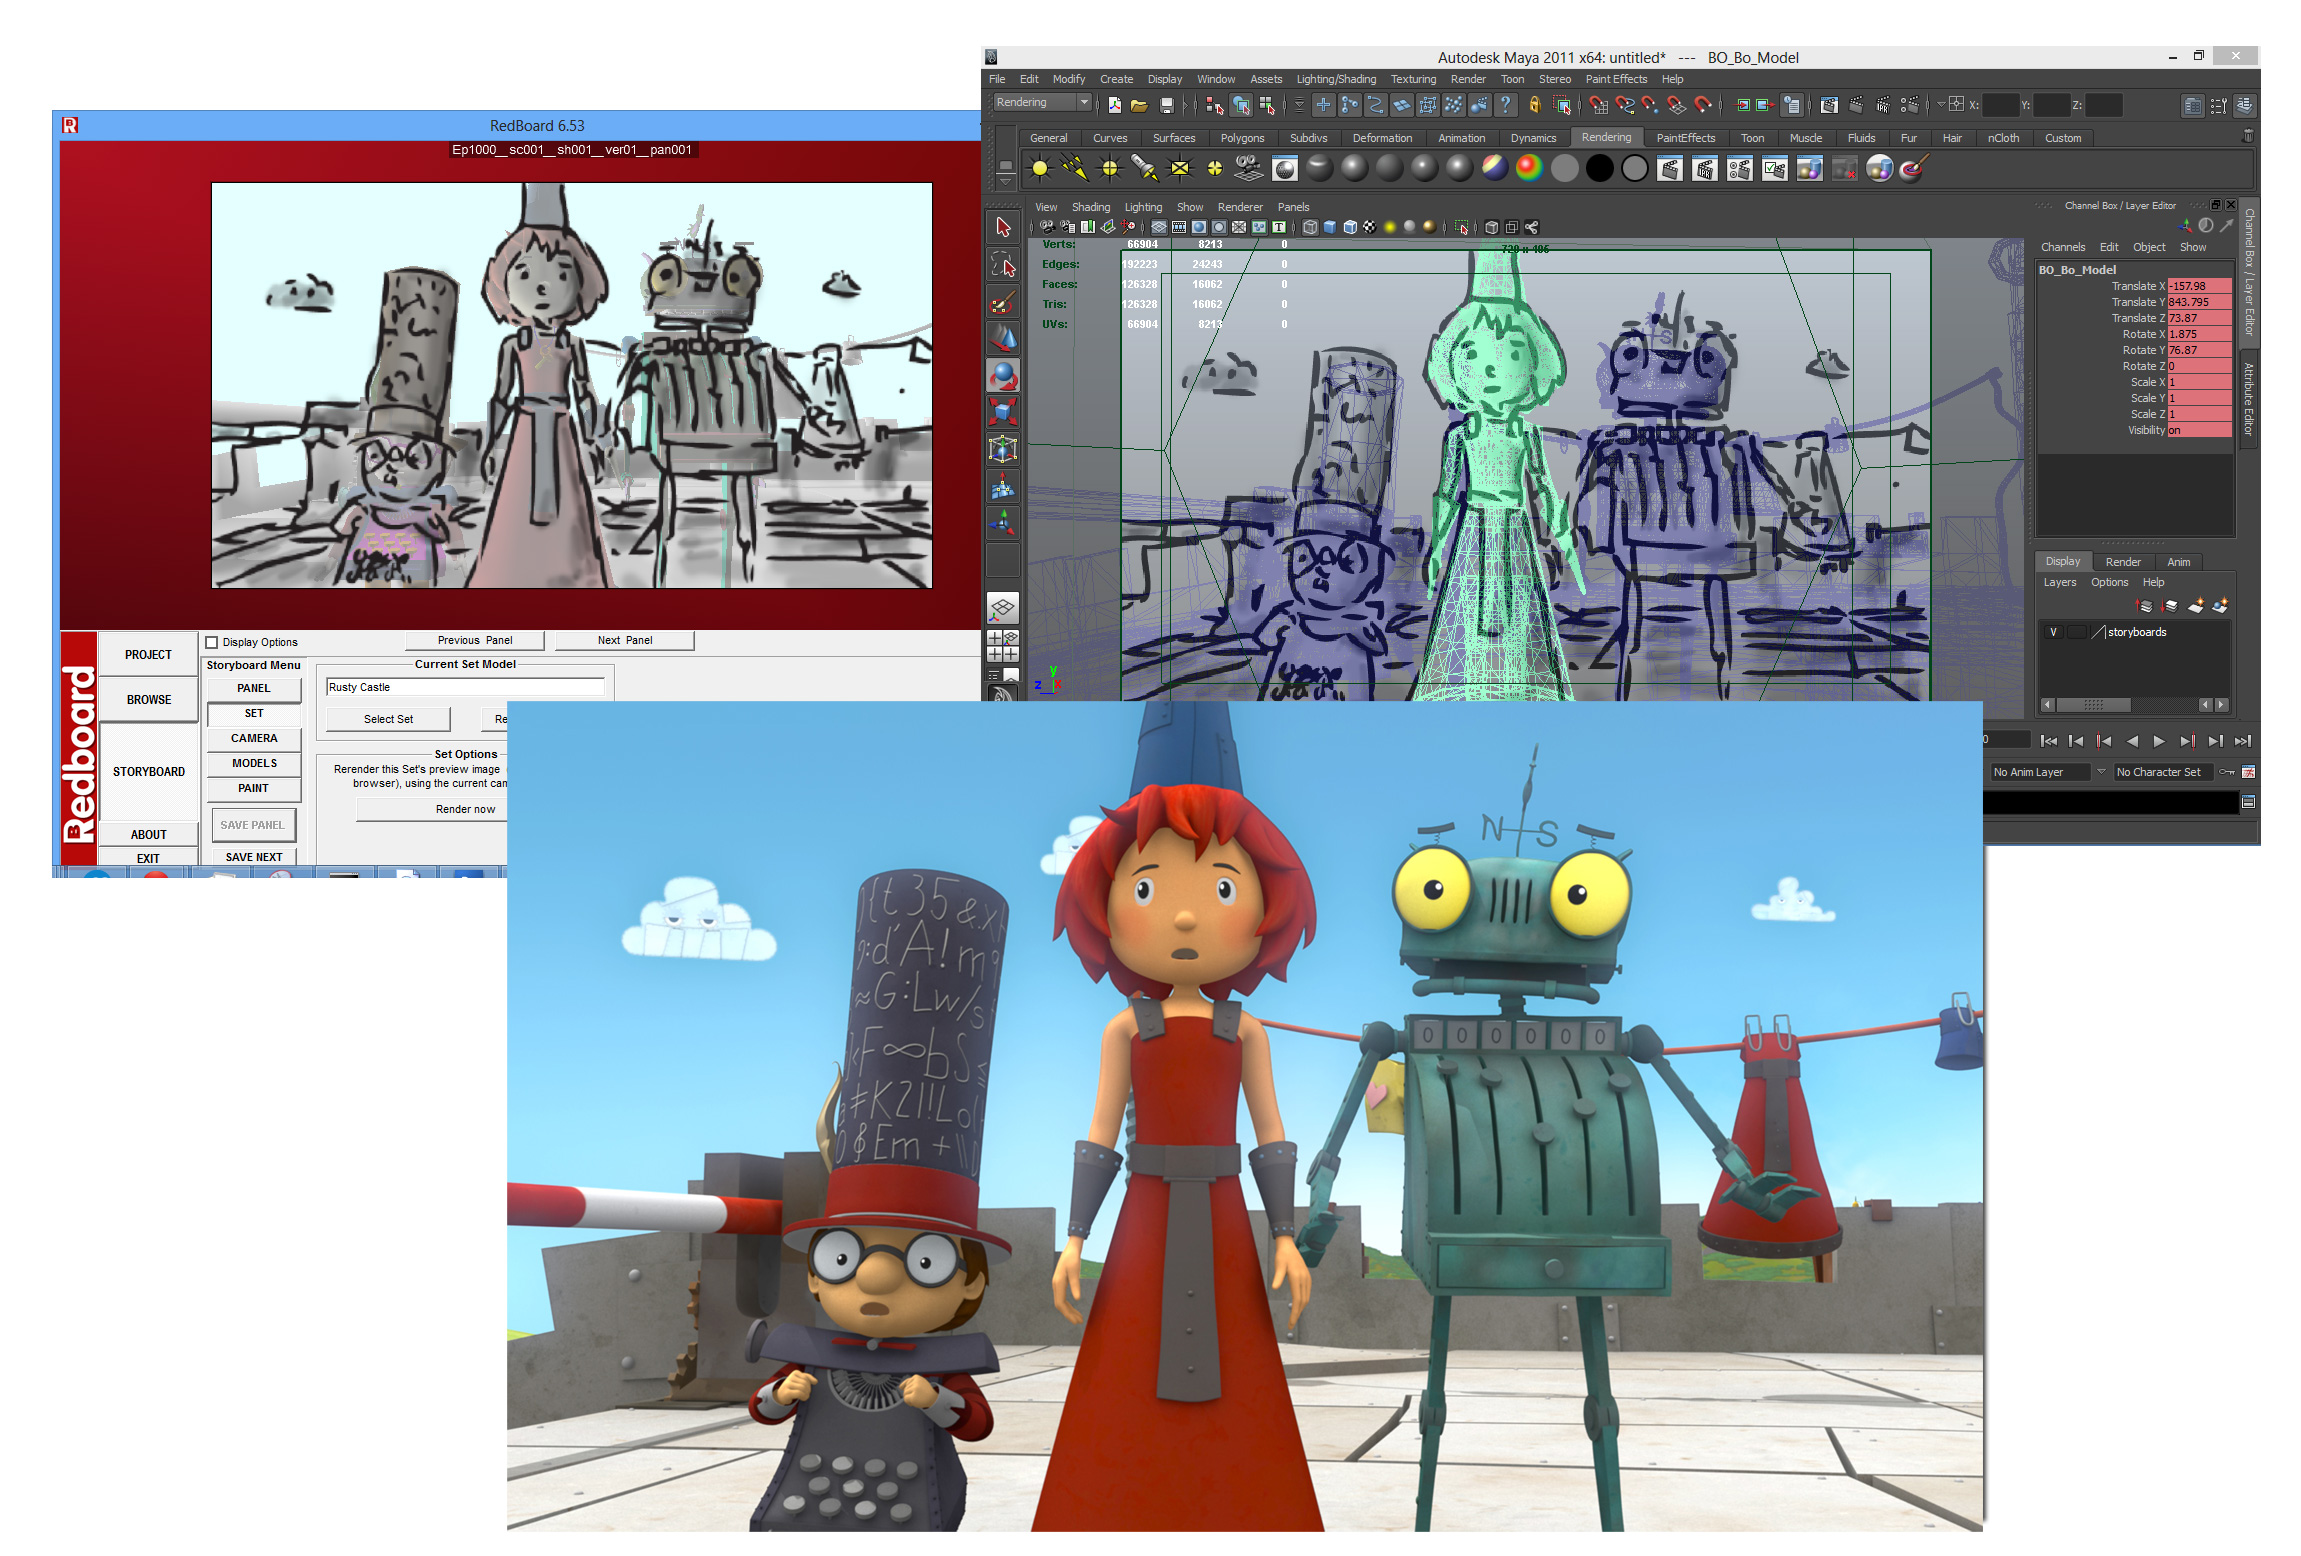This screenshot has width=2301, height=1556.
Task: Click the Select tool arrow in toolbox
Action: (1003, 227)
